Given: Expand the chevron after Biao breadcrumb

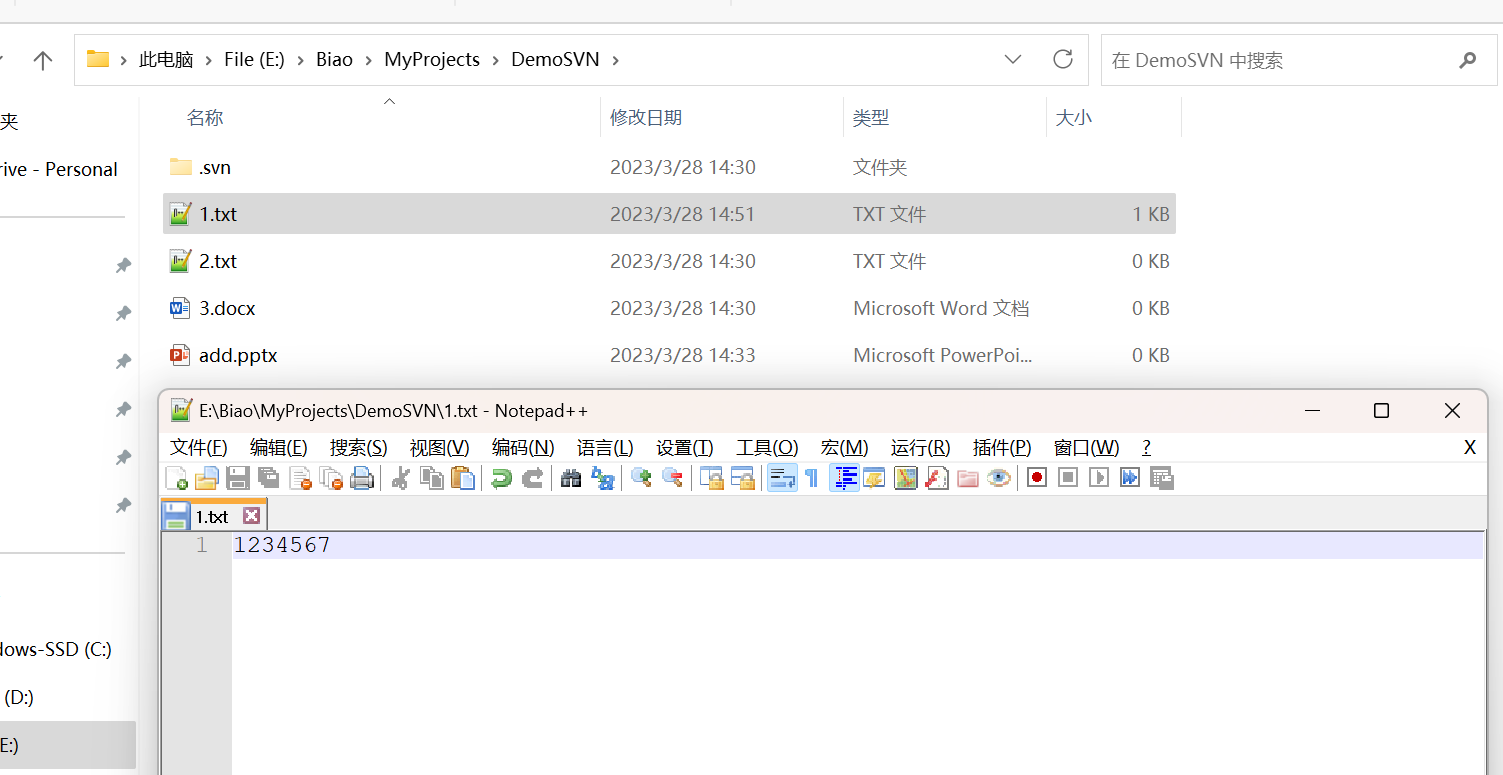Looking at the screenshot, I should click(369, 60).
